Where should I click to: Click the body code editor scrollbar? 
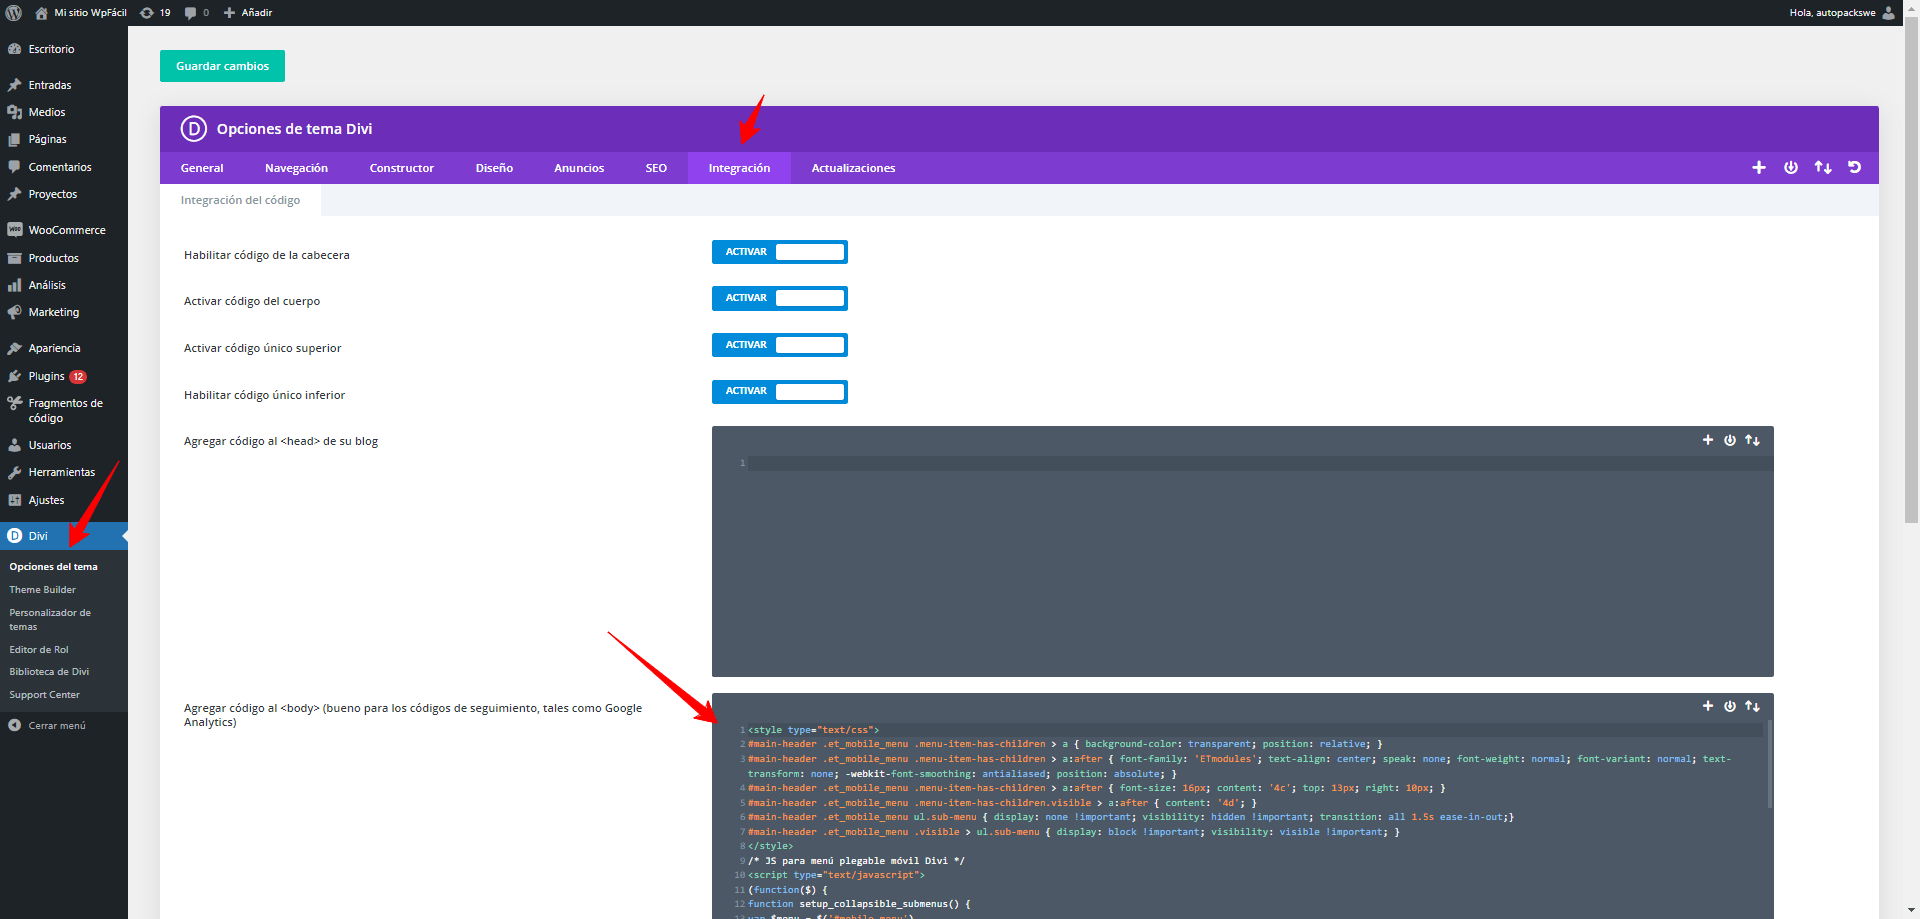click(1769, 764)
